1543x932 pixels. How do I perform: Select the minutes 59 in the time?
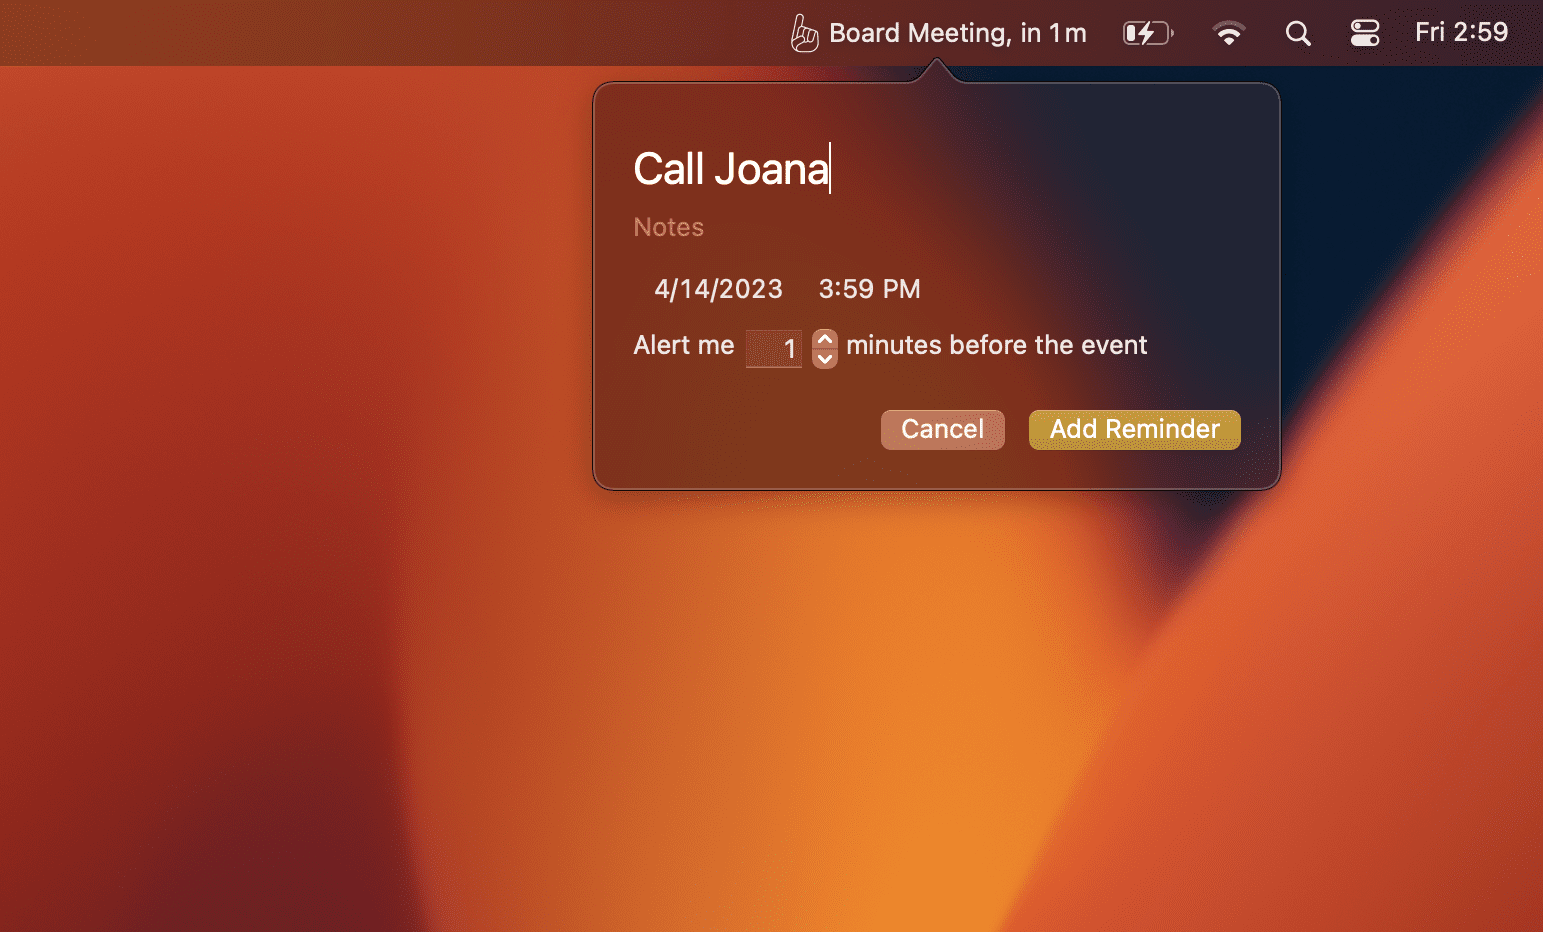(x=858, y=289)
